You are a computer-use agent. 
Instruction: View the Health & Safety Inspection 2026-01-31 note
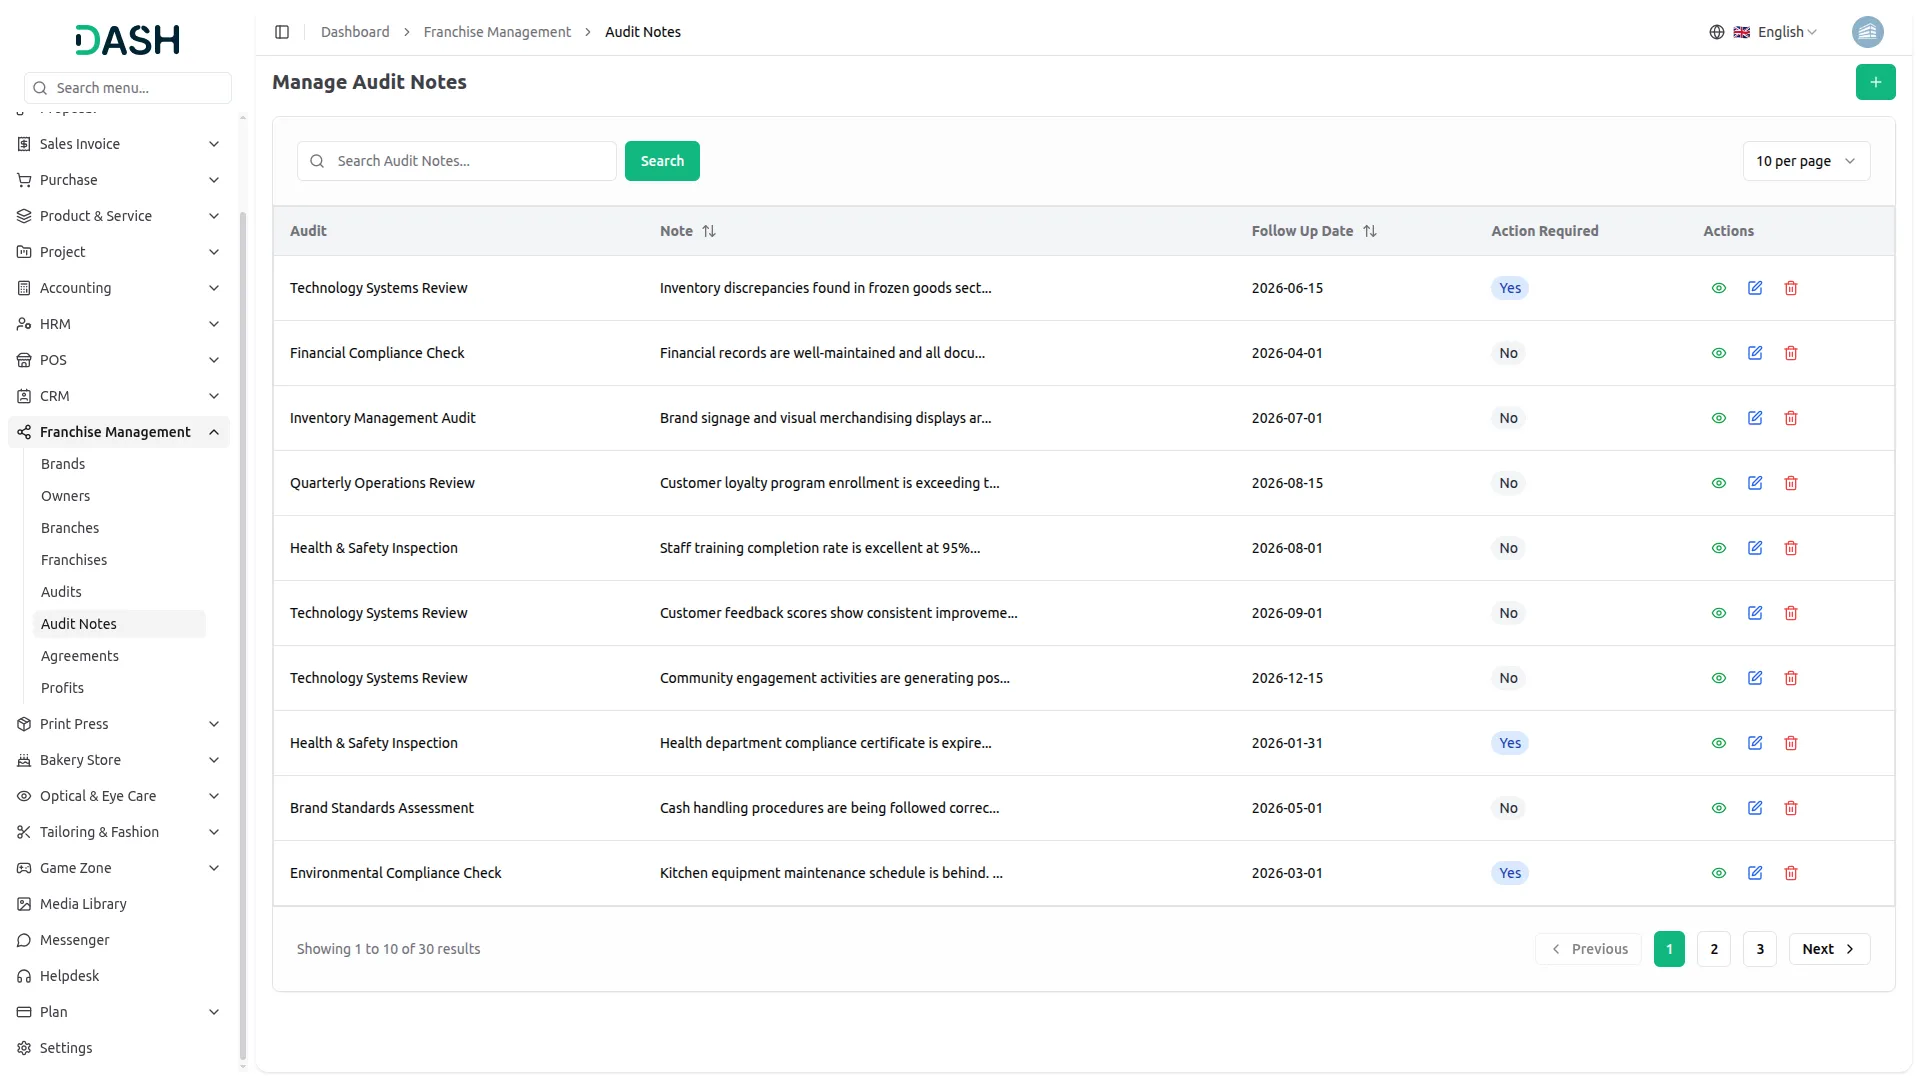click(x=1718, y=743)
